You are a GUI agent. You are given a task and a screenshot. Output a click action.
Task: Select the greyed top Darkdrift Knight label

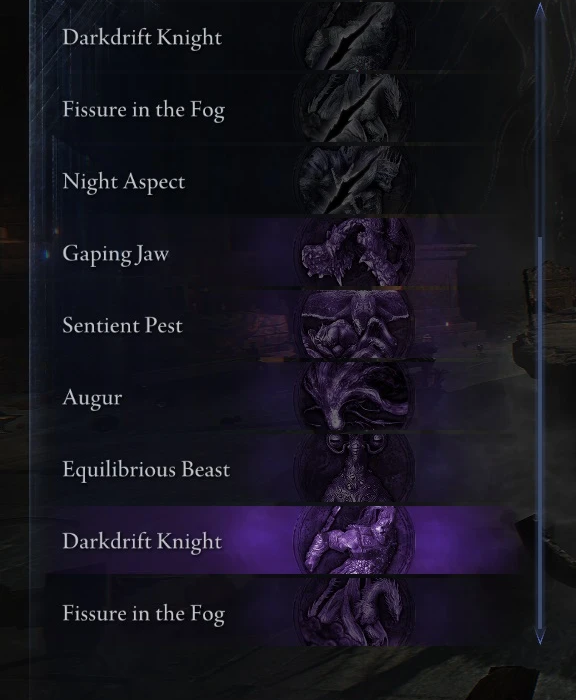point(142,37)
